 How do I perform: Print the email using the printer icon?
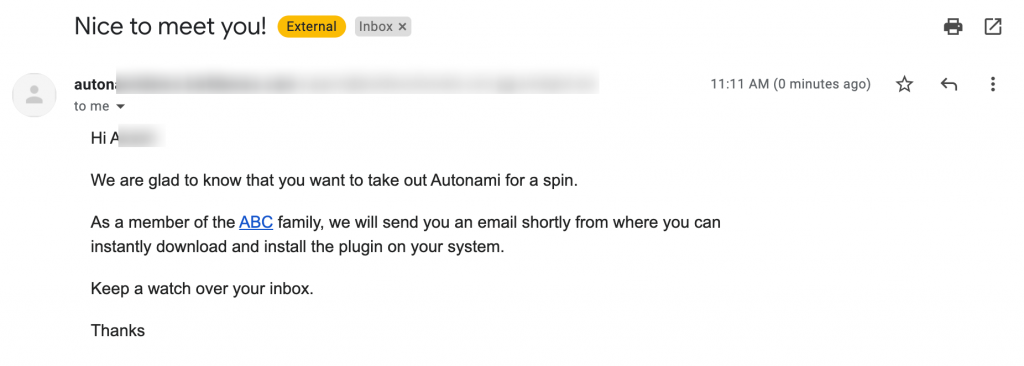[953, 27]
